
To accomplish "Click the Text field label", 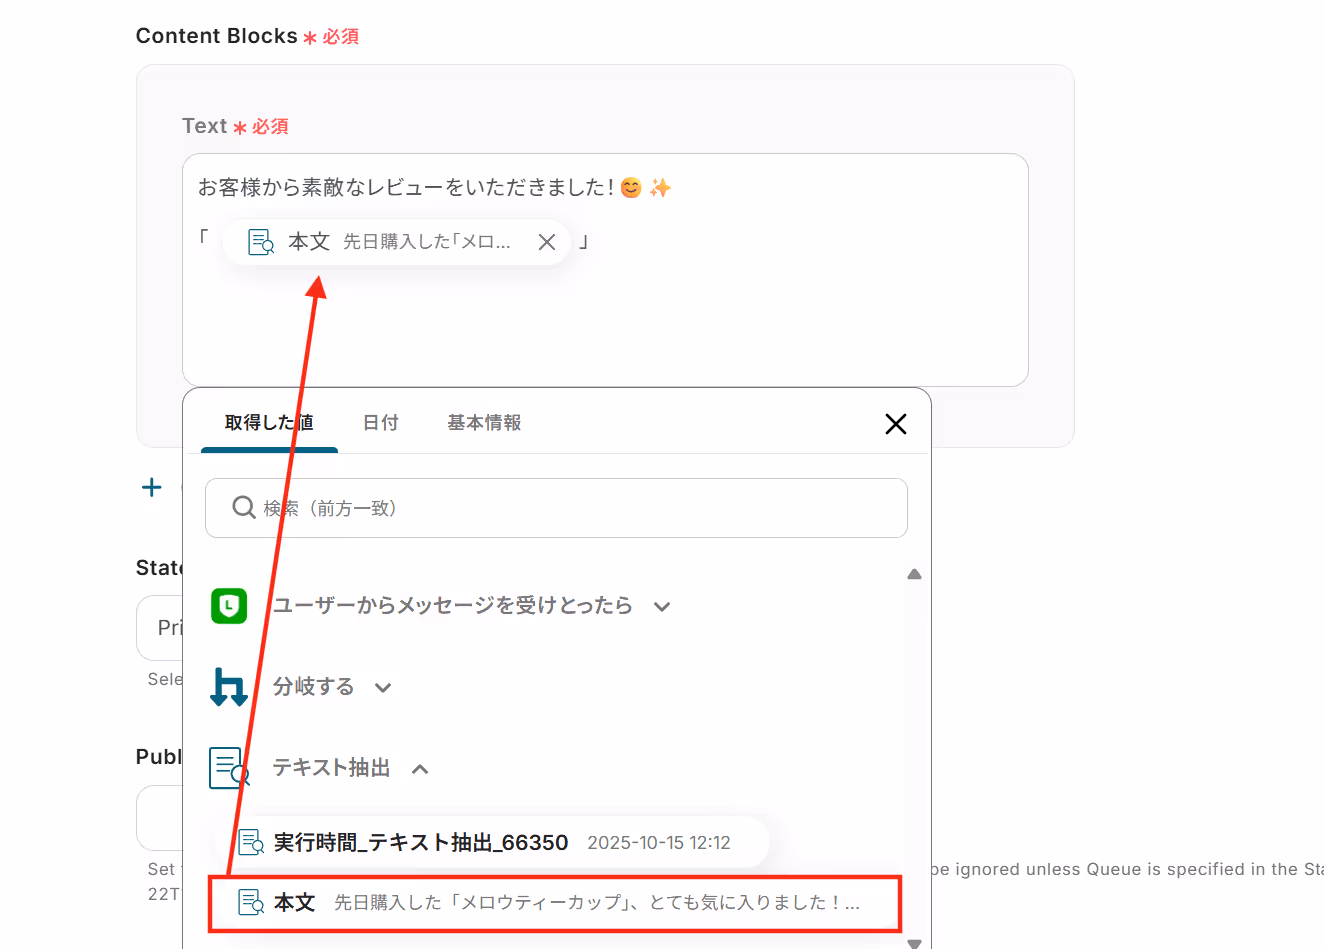I will coord(205,126).
